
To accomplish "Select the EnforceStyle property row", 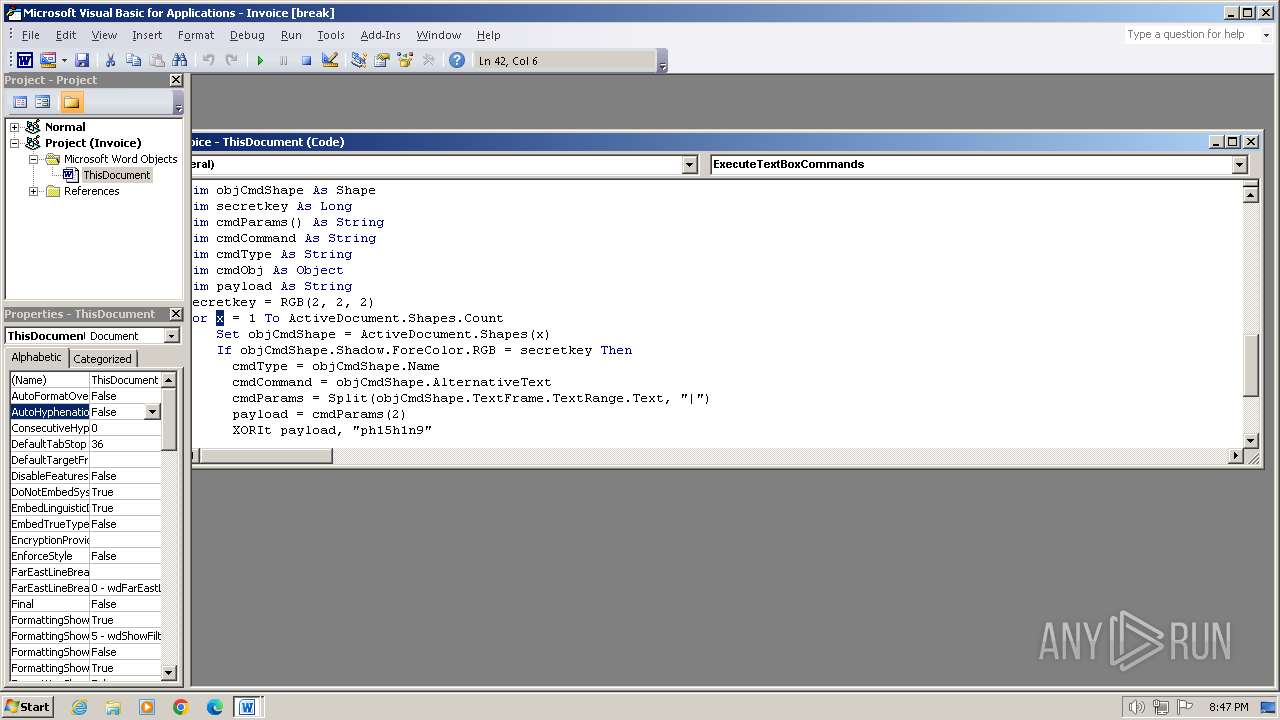I will tap(85, 556).
